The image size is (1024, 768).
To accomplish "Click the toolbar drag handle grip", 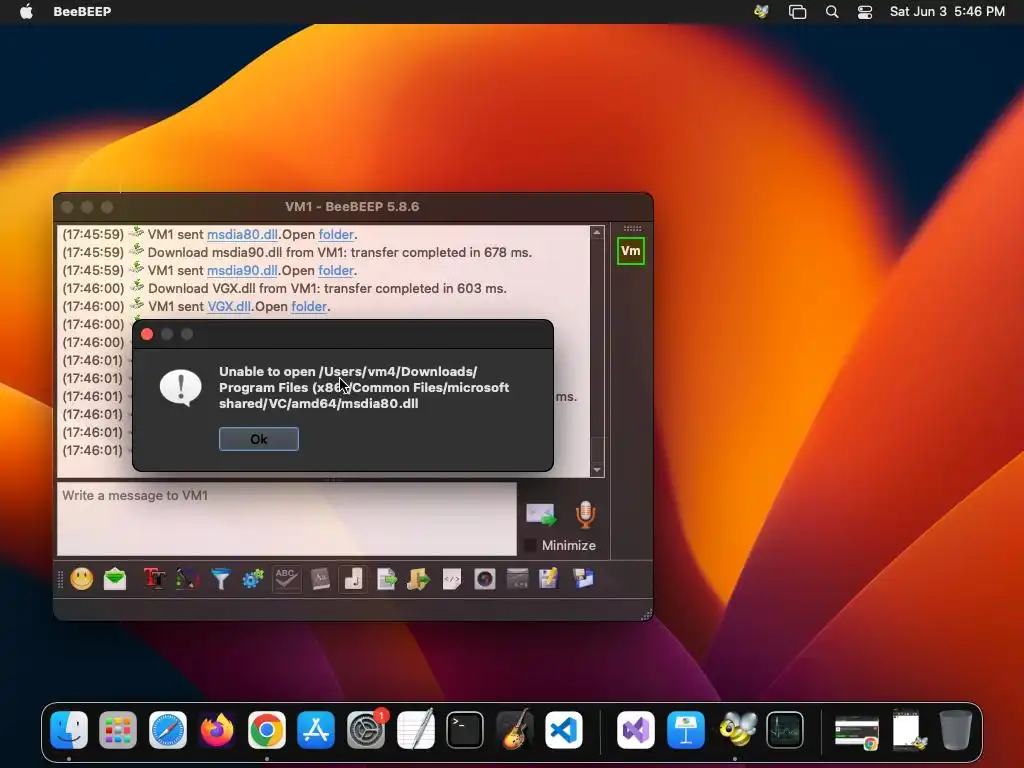I will pos(60,579).
